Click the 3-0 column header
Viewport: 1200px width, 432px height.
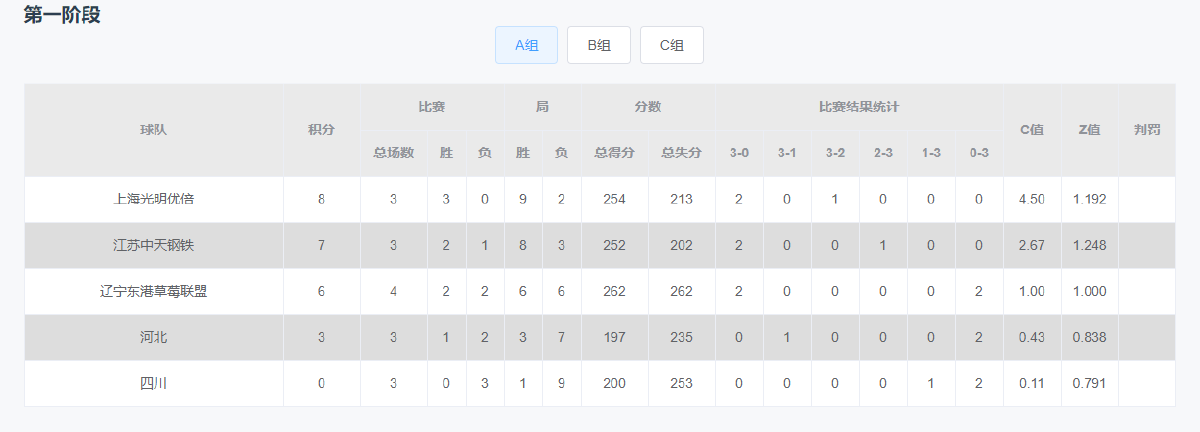[739, 153]
